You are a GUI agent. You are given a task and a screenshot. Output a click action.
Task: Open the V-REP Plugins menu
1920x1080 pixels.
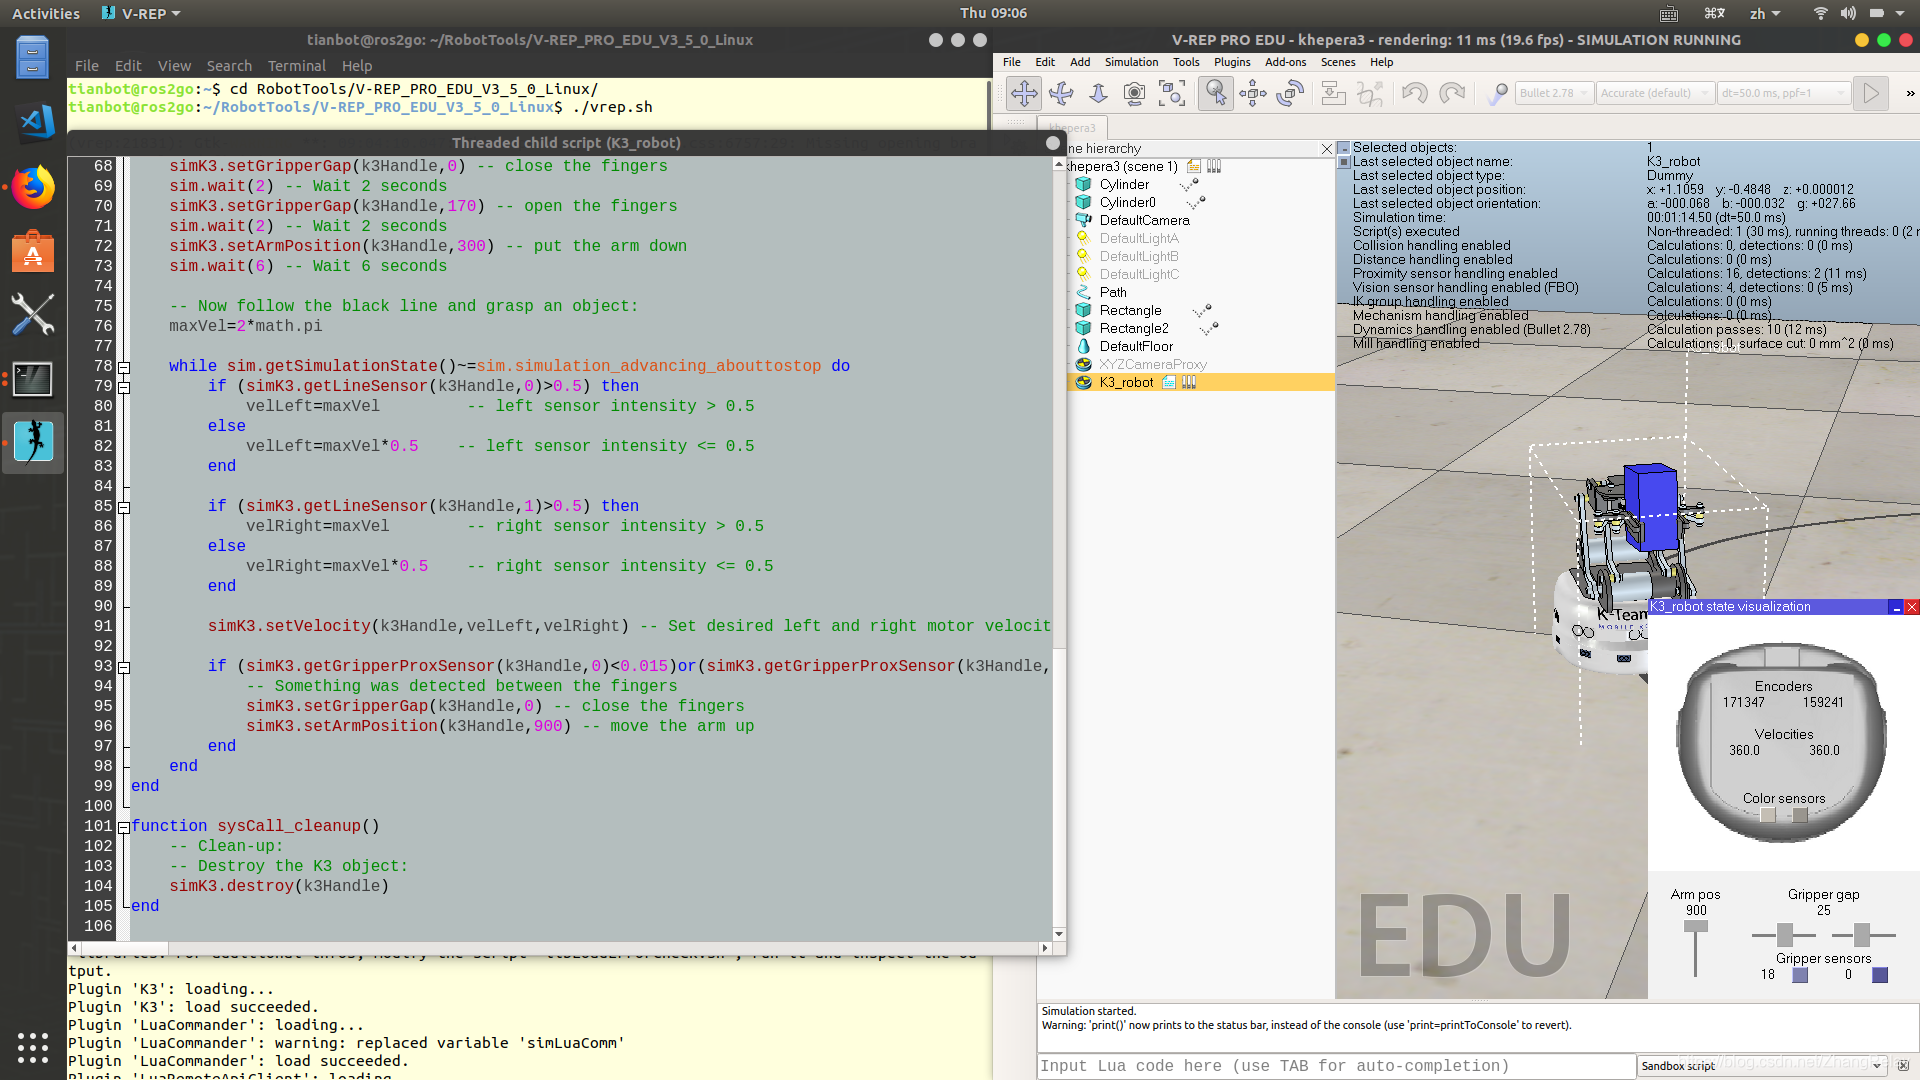click(x=1232, y=62)
